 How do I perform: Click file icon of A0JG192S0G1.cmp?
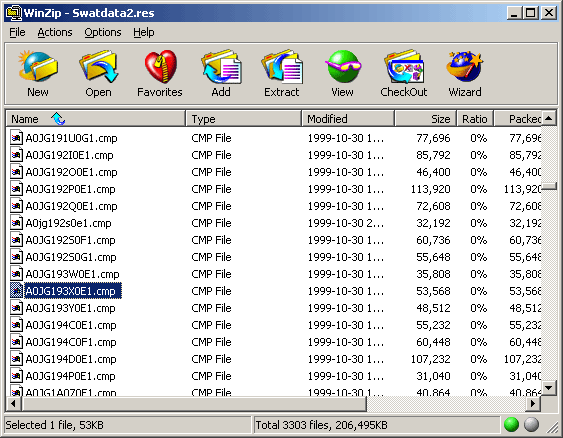pos(16,257)
